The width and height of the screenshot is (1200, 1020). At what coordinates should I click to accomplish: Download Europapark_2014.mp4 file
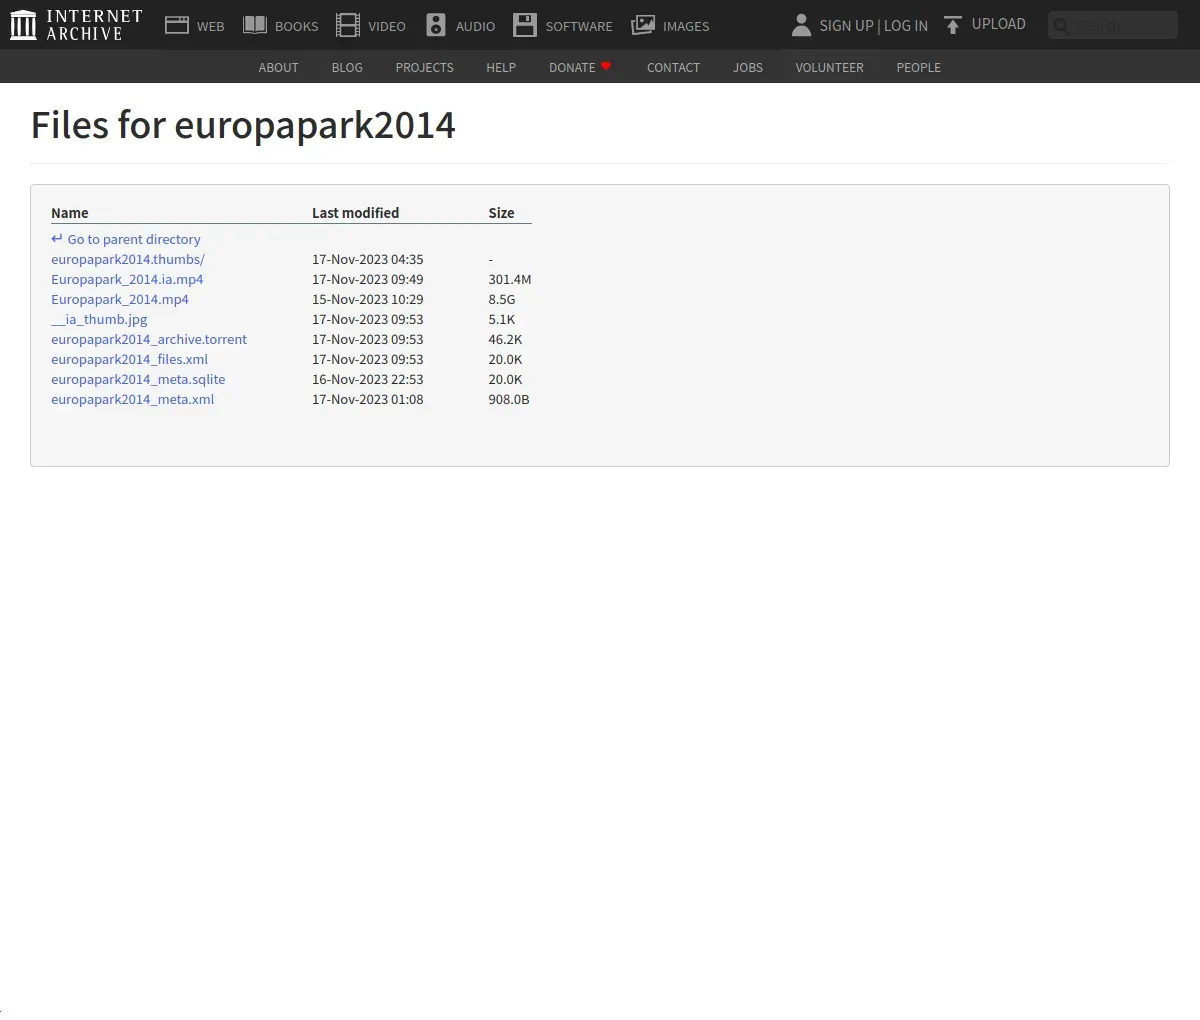[120, 299]
